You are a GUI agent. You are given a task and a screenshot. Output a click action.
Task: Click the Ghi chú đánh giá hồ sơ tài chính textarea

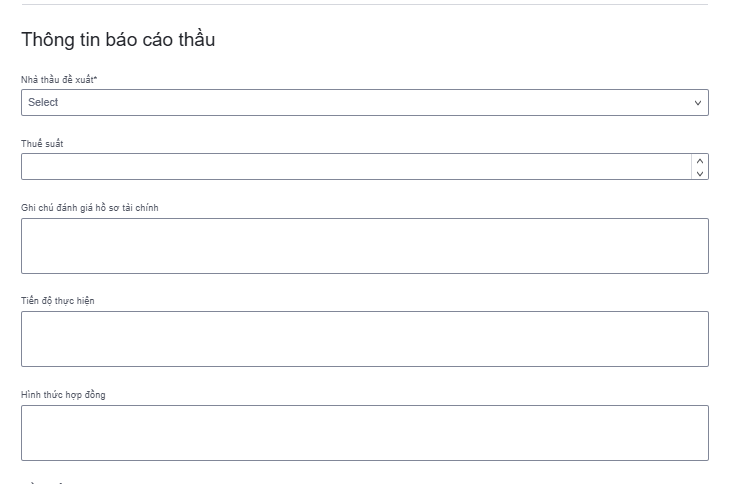pos(364,246)
